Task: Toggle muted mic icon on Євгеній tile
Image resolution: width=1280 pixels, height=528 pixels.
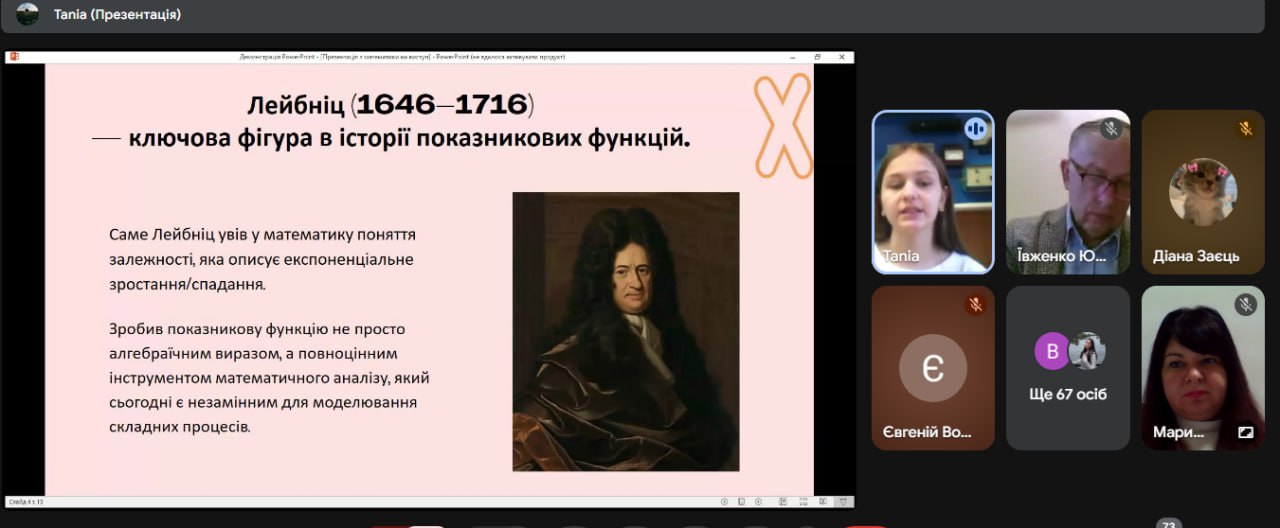Action: coord(975,305)
